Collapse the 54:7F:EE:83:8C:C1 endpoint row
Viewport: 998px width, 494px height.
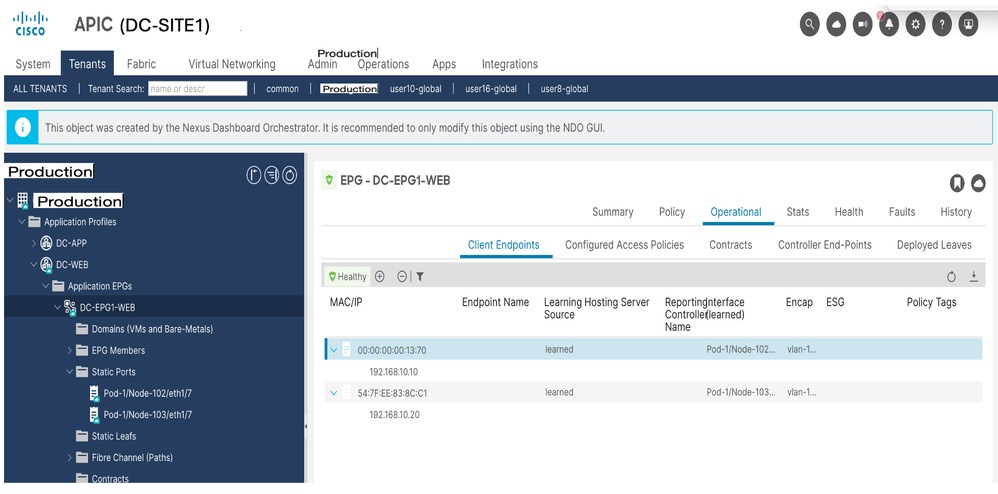(x=334, y=393)
